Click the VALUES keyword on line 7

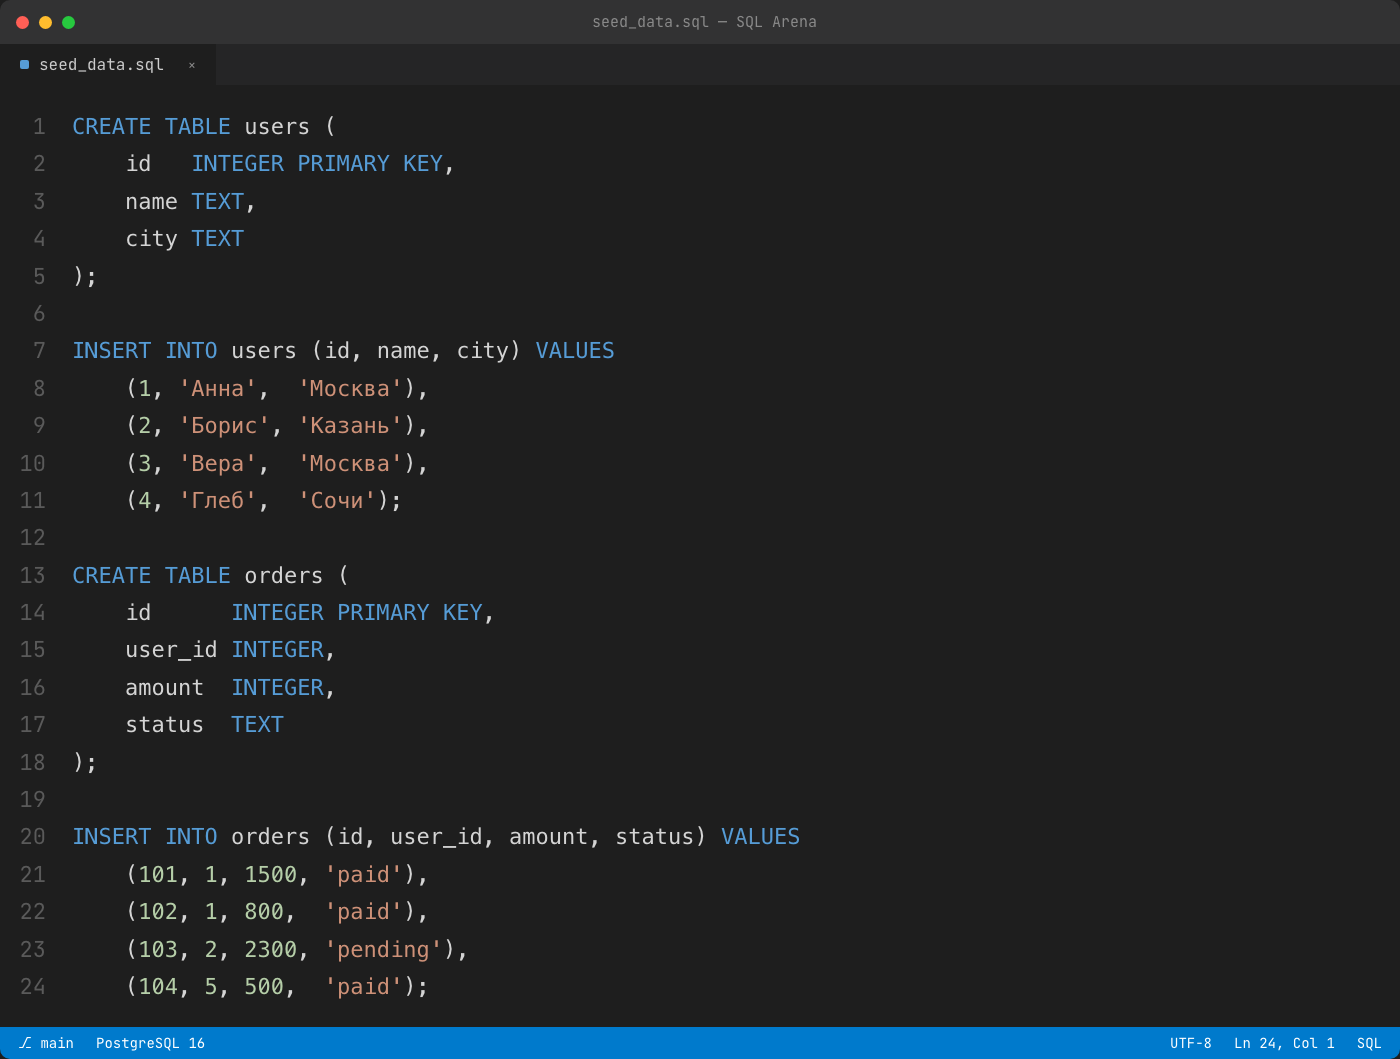575,351
